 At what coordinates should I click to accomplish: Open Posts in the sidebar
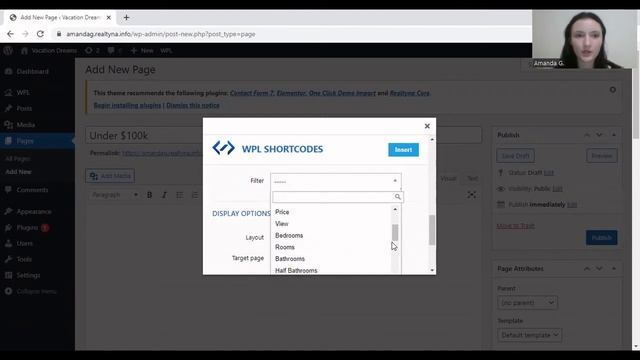(24, 109)
